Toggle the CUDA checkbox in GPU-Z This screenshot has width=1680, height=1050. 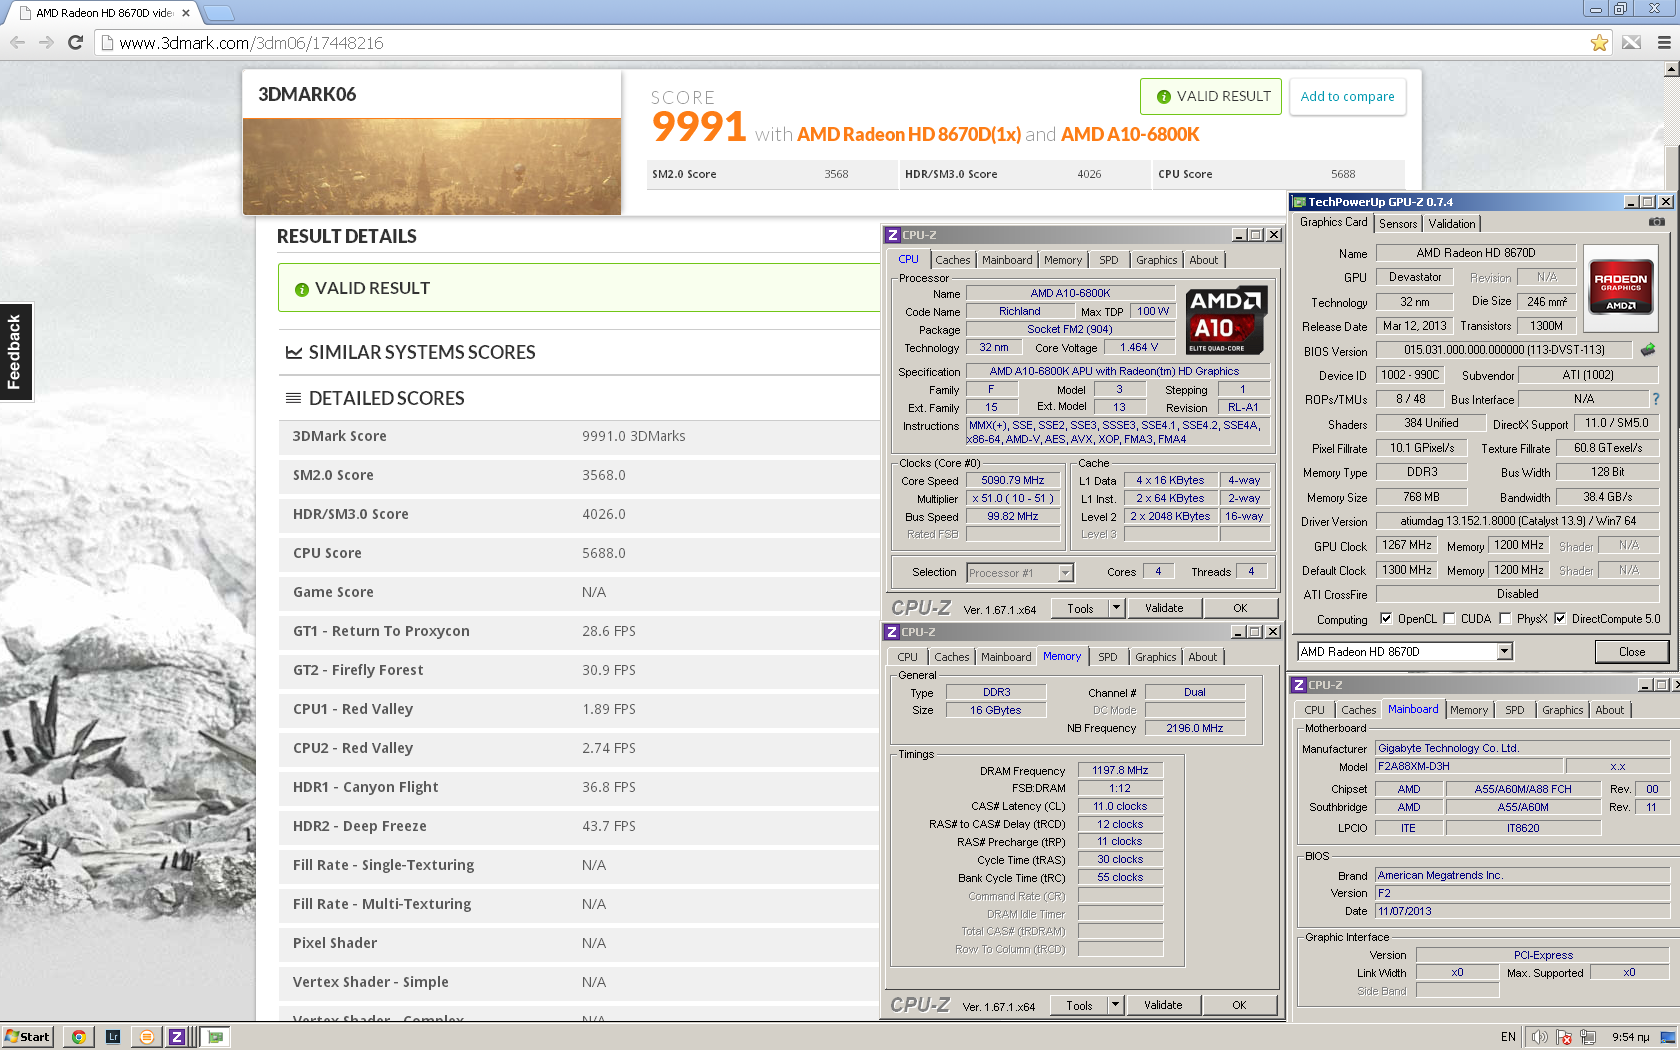click(x=1449, y=618)
